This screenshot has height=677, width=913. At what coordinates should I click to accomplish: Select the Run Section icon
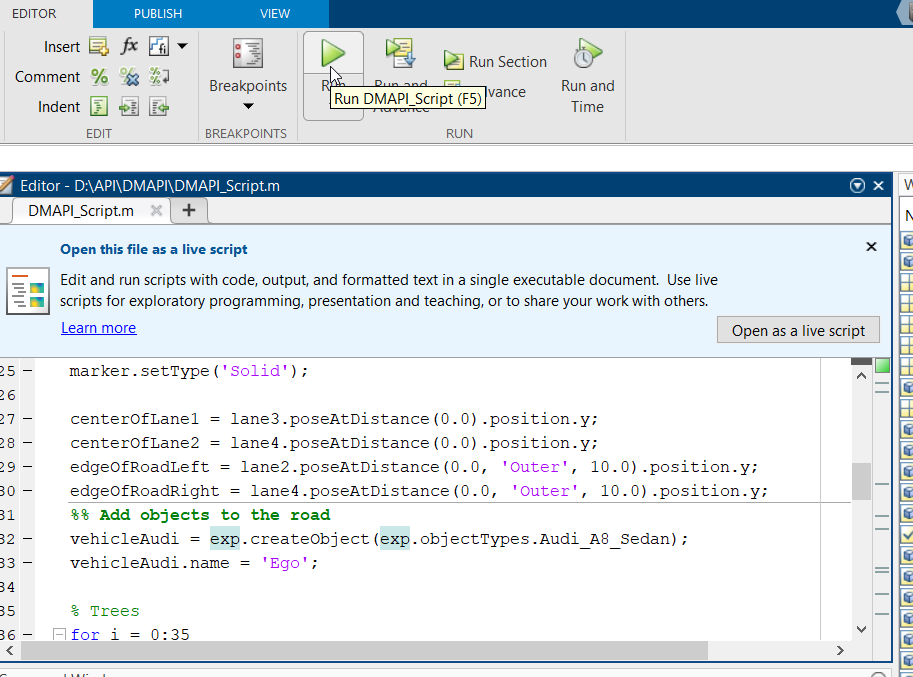(452, 61)
